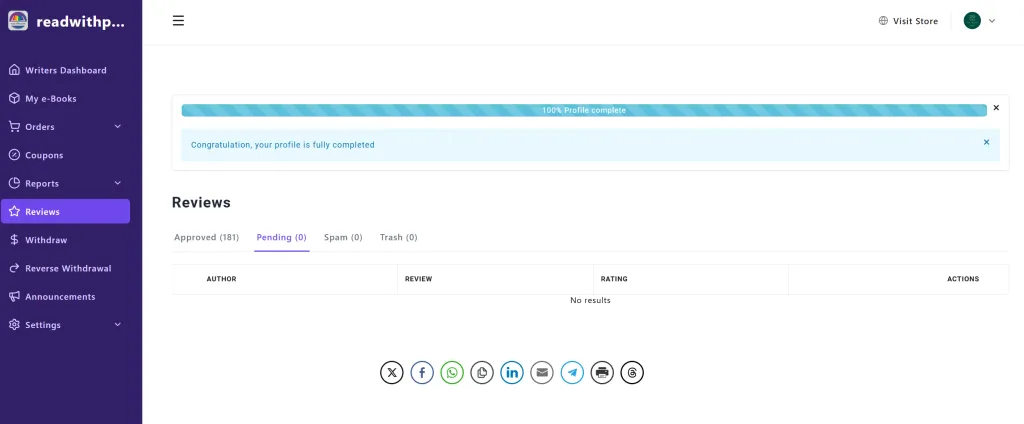The height and width of the screenshot is (424, 1024).
Task: Click the copy link share icon
Action: click(482, 373)
